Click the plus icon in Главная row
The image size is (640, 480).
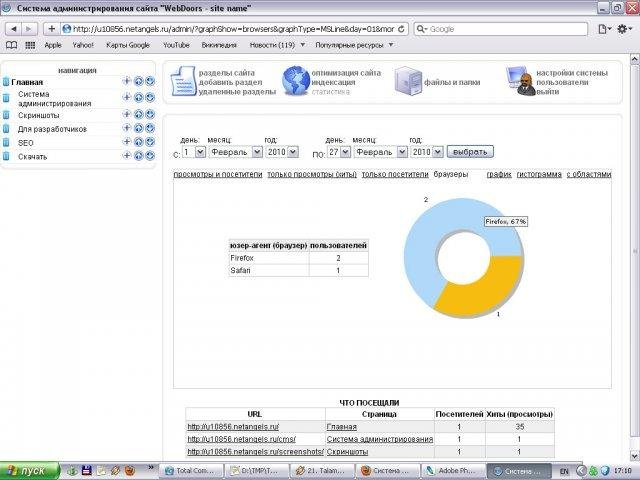coord(127,81)
